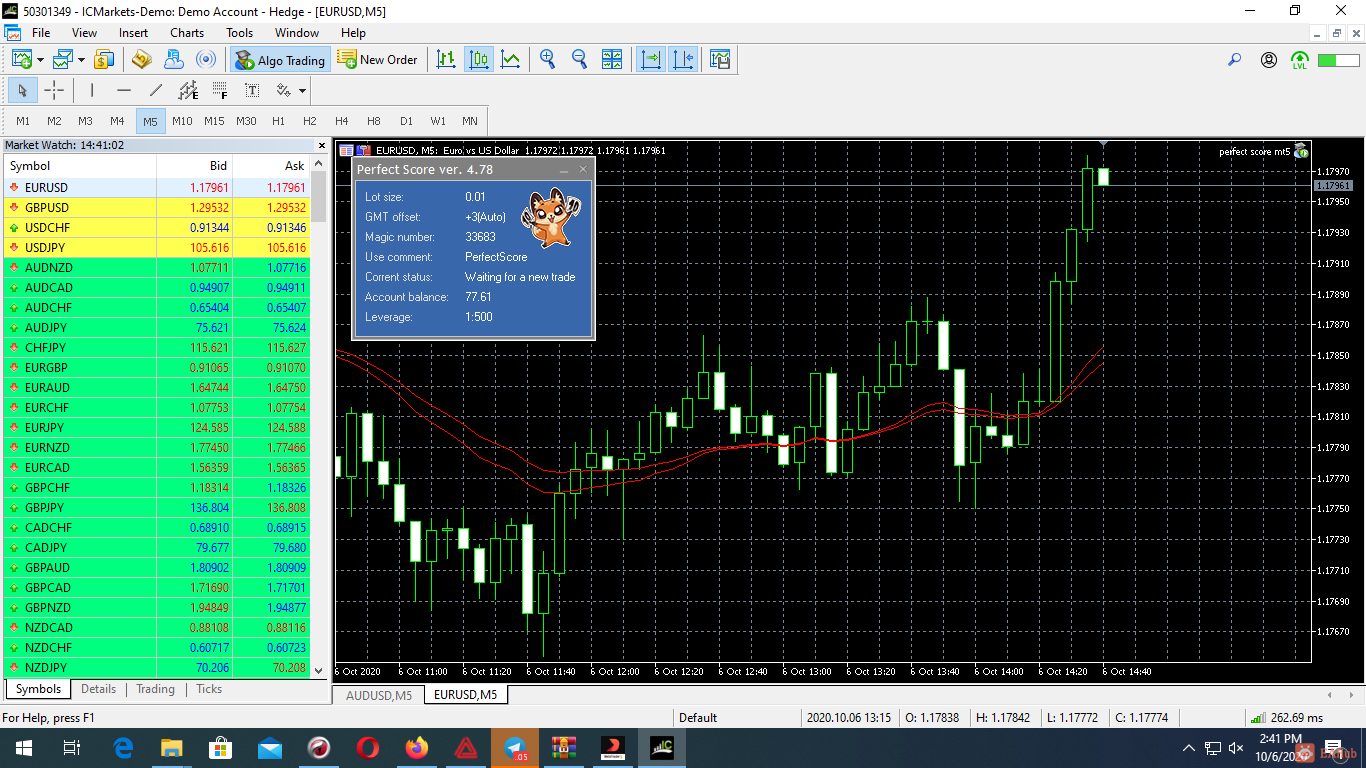Viewport: 1366px width, 768px height.
Task: Select the equidistant channel tool
Action: [188, 90]
